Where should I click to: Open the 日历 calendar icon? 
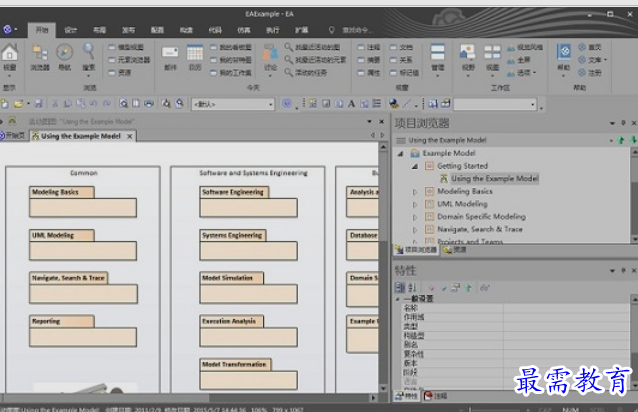click(x=195, y=53)
